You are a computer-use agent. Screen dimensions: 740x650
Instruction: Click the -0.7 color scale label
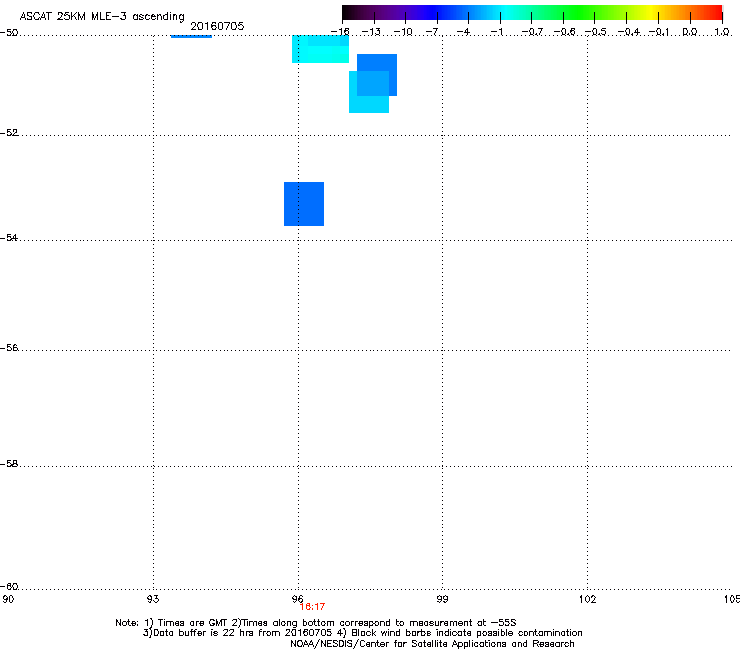point(532,32)
